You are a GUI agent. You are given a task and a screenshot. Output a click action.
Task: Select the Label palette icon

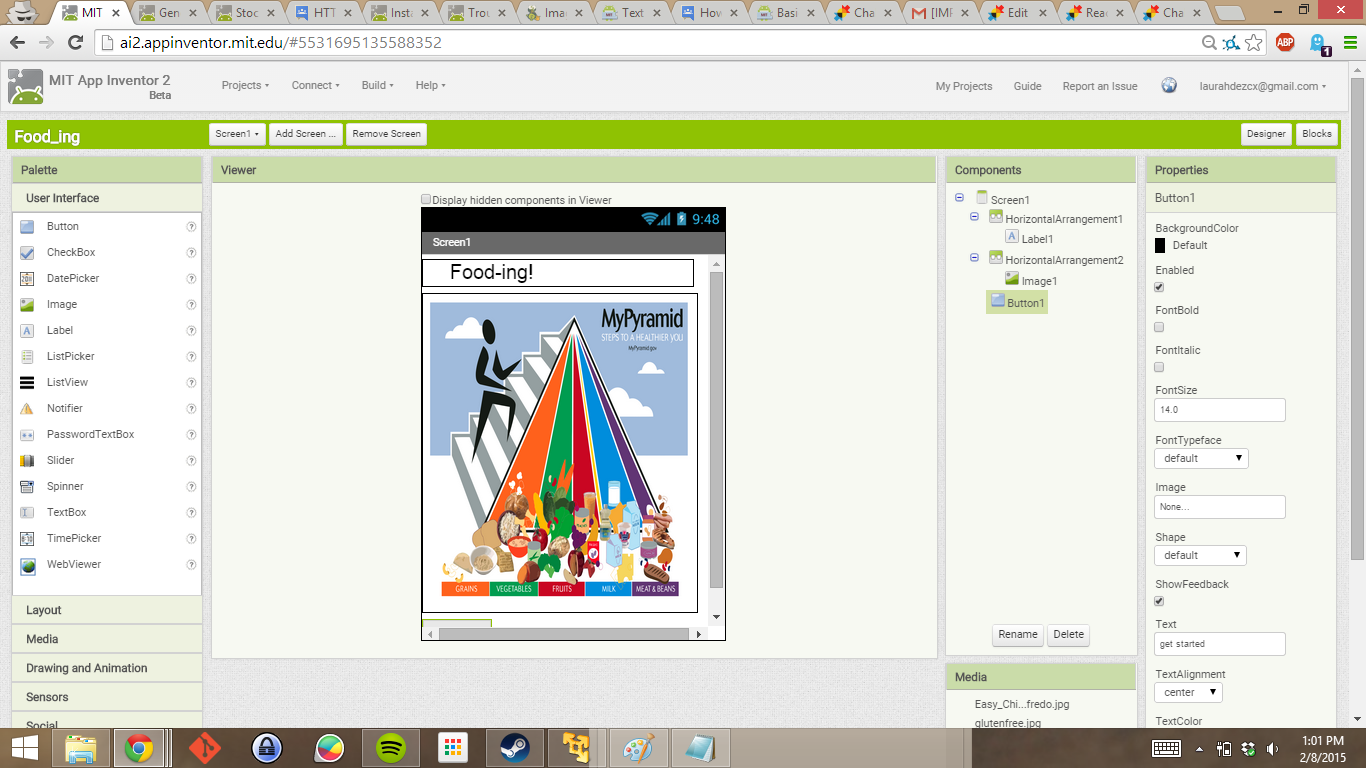coord(27,331)
